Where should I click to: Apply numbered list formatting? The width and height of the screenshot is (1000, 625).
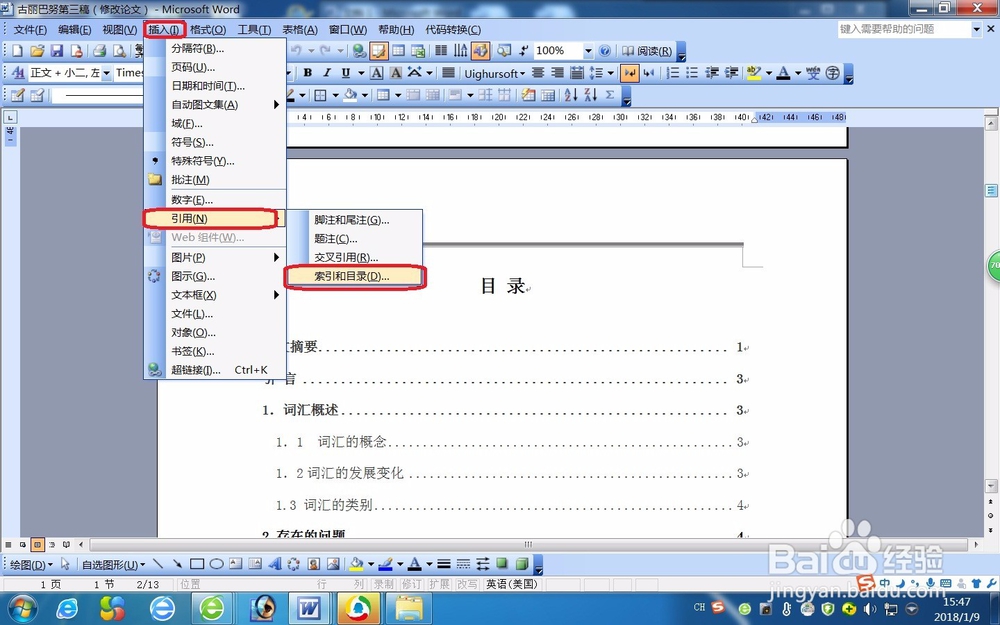(x=673, y=73)
